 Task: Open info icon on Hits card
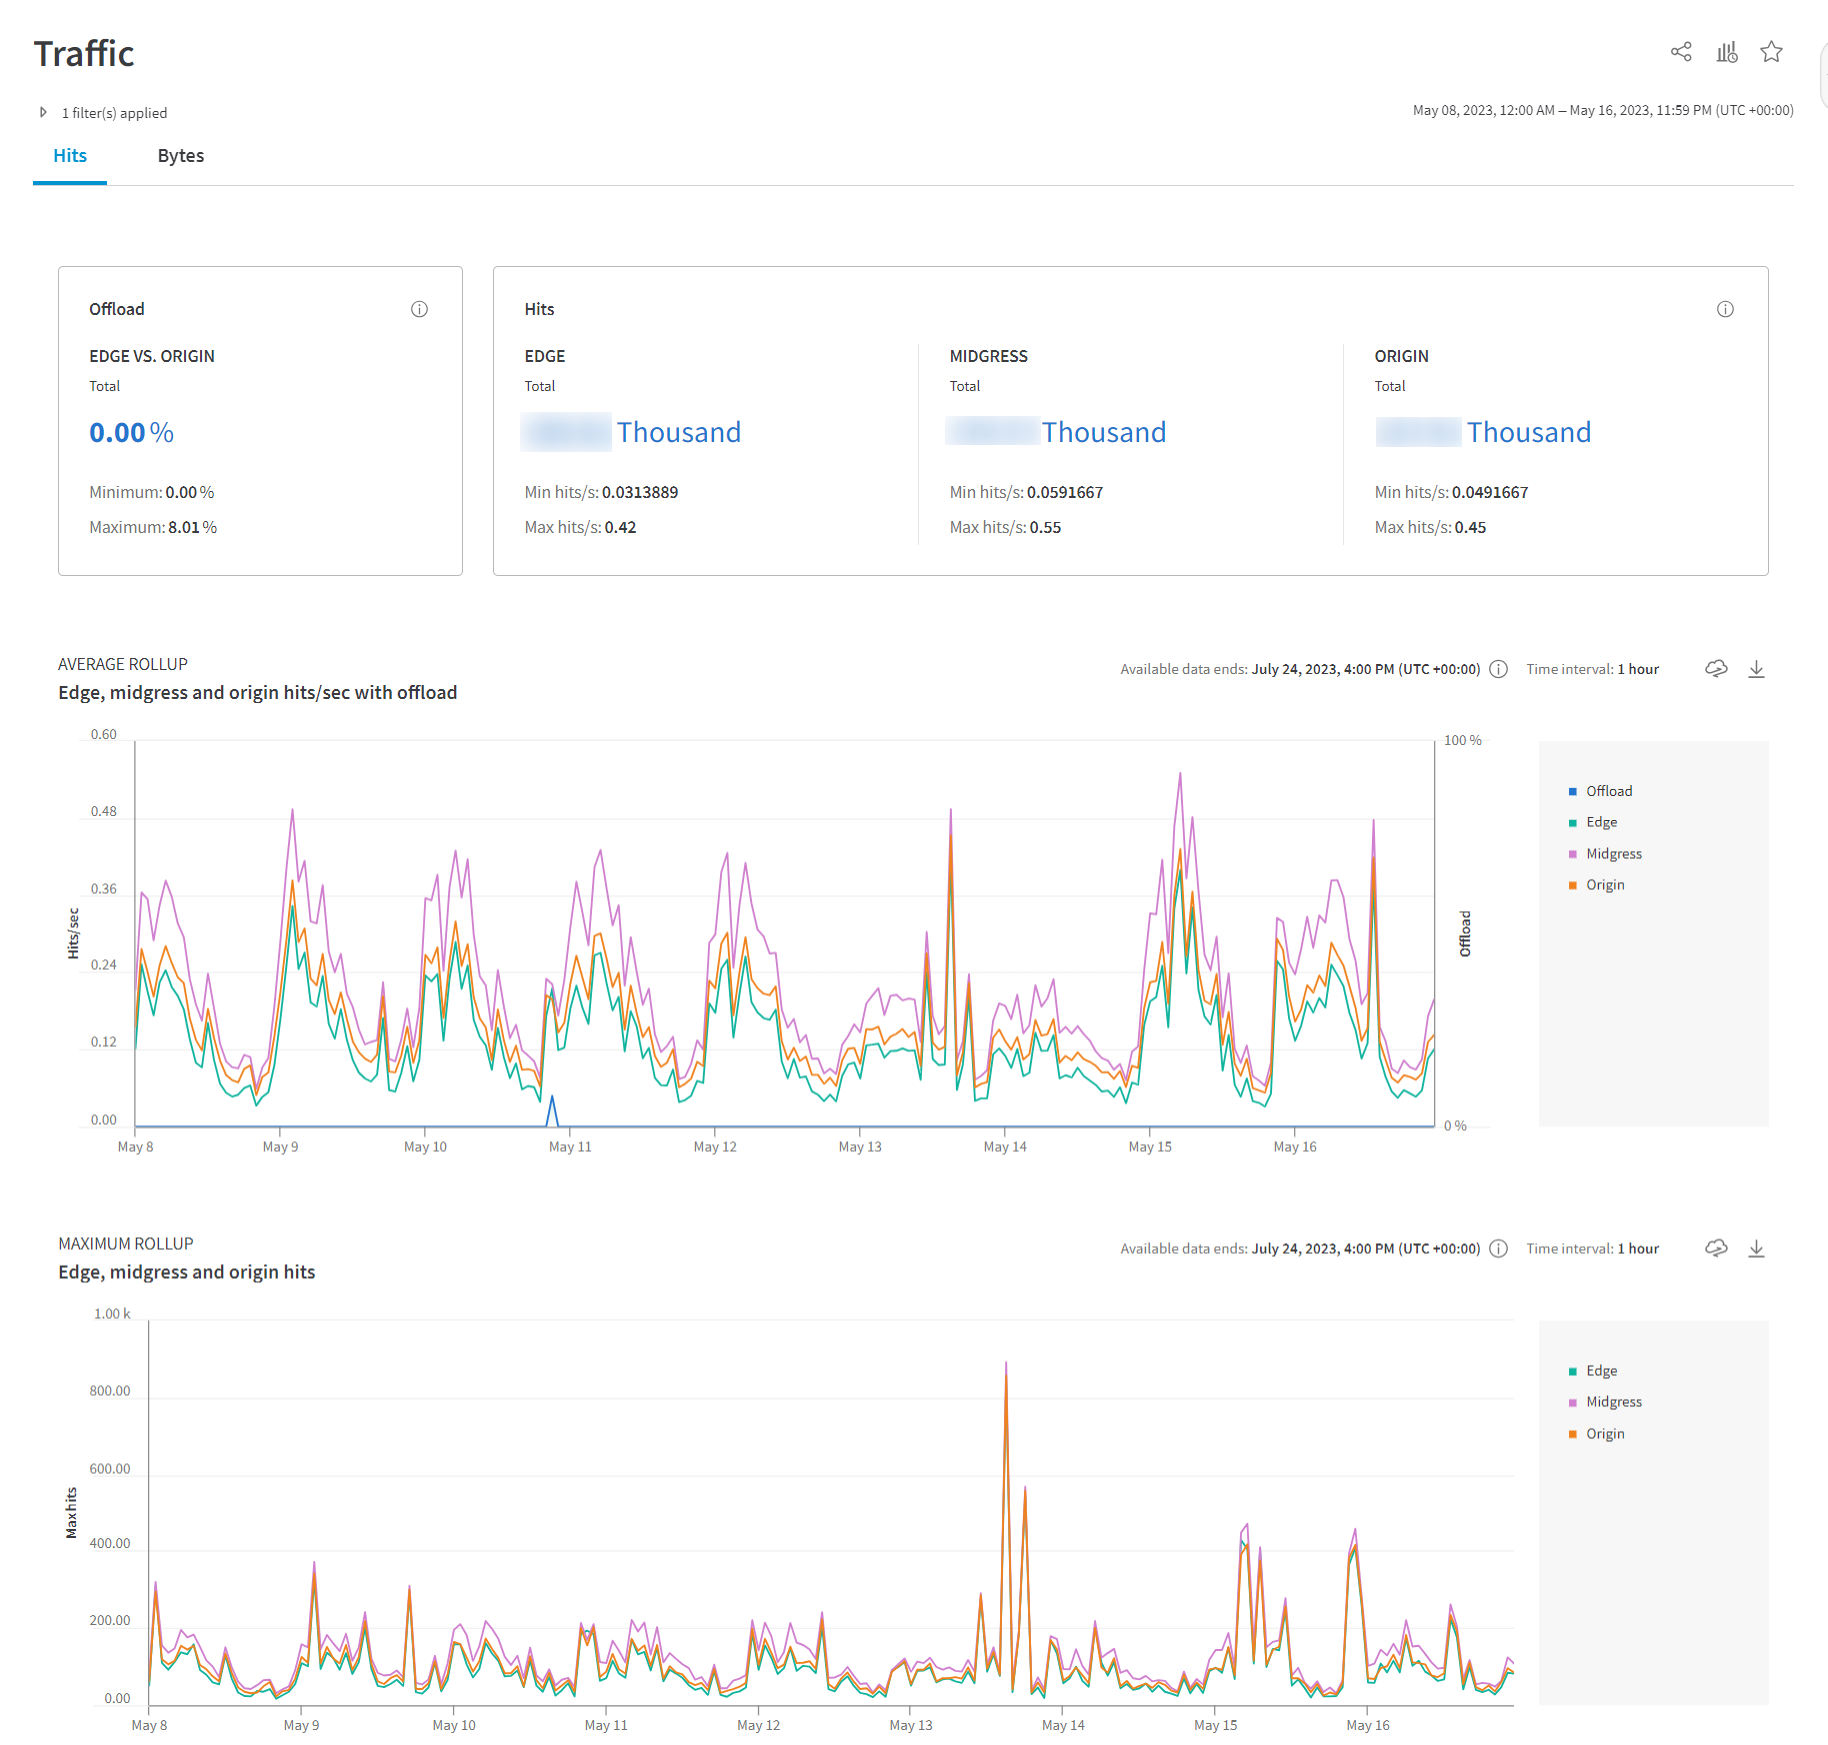1725,309
